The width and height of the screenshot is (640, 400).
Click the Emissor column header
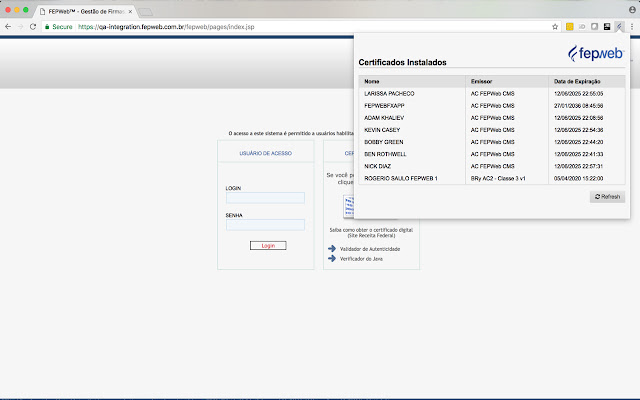tap(507, 82)
